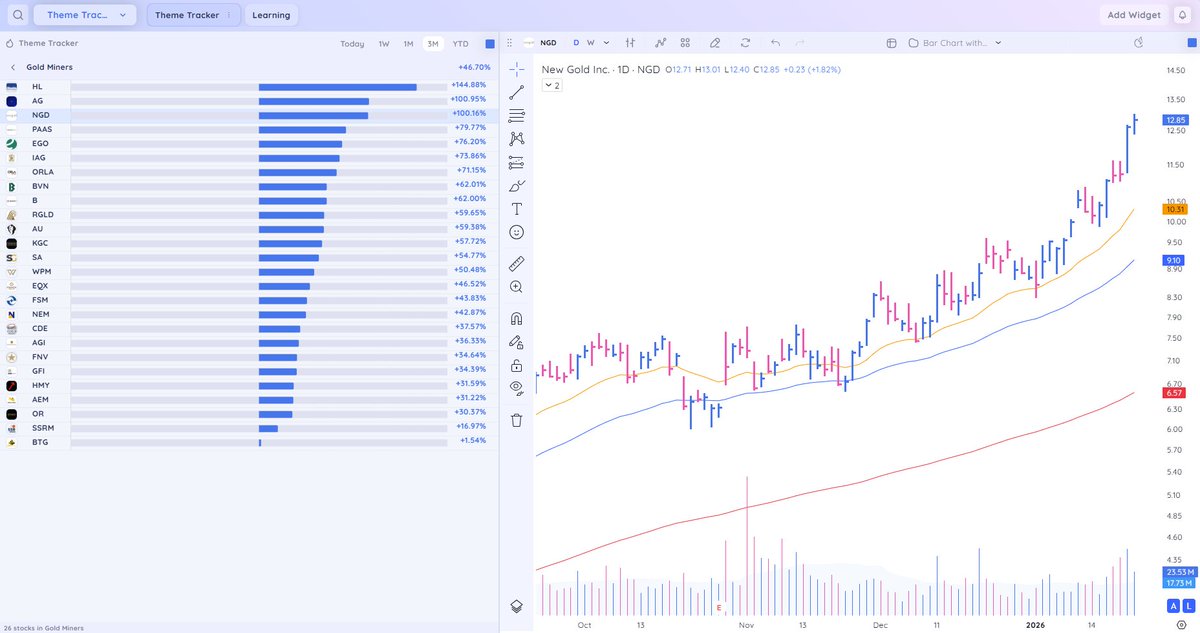Image resolution: width=1200 pixels, height=633 pixels.
Task: Select the PAAS stock row
Action: [248, 129]
